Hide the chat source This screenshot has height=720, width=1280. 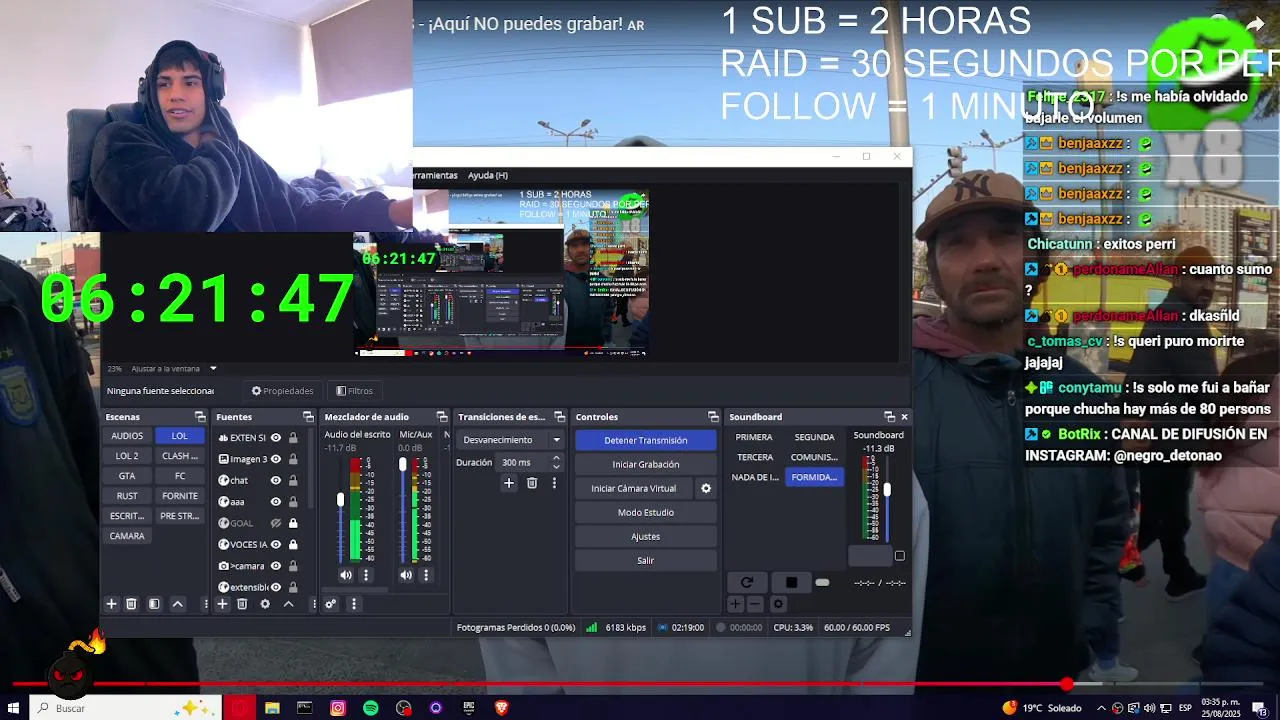click(x=276, y=480)
